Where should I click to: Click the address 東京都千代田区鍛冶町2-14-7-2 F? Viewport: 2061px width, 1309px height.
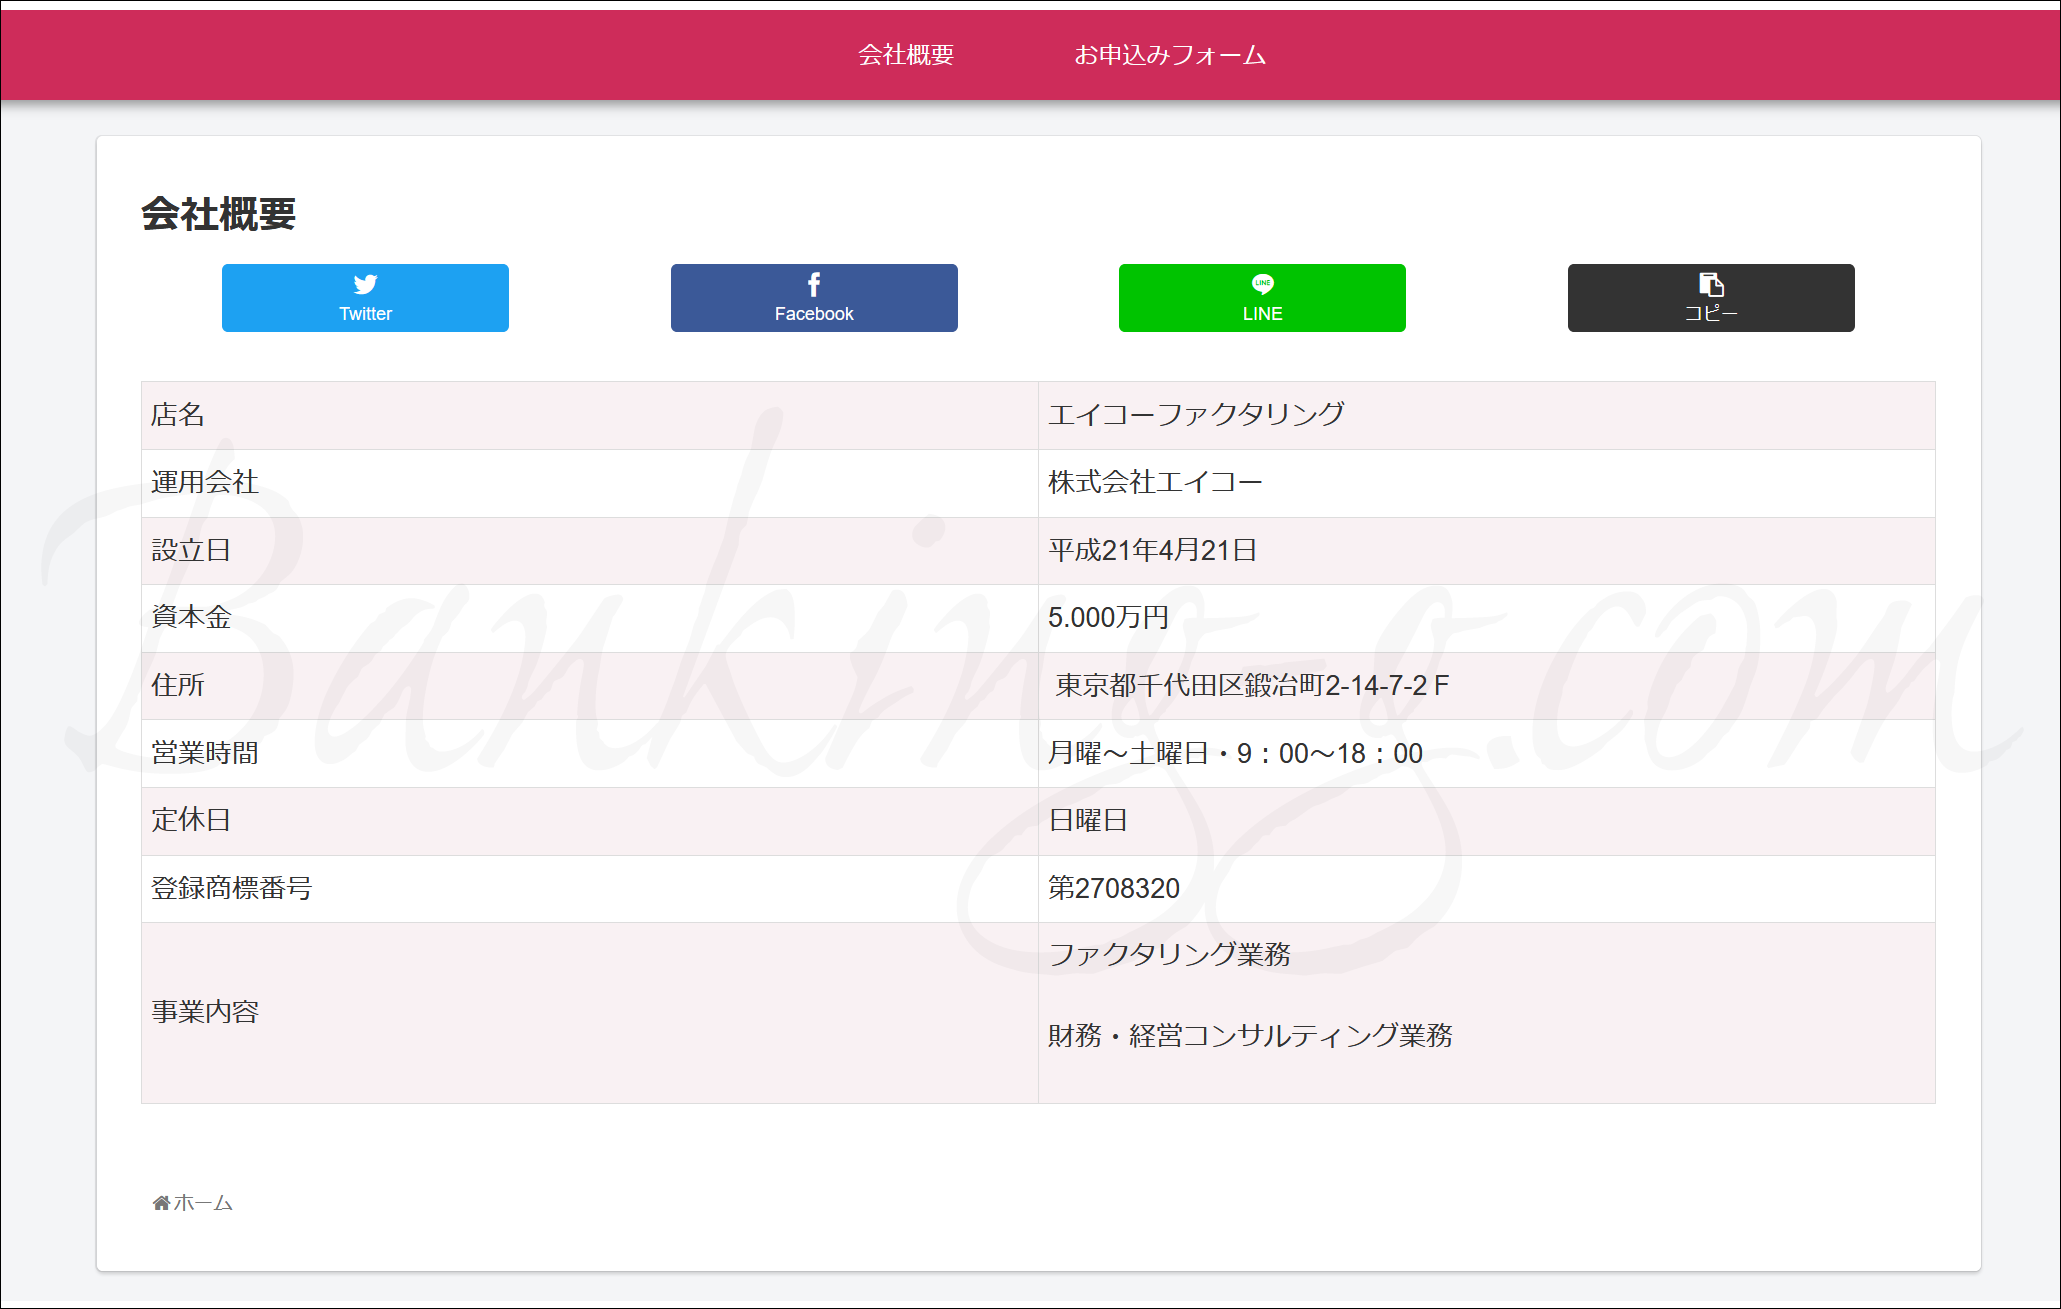(x=1252, y=686)
